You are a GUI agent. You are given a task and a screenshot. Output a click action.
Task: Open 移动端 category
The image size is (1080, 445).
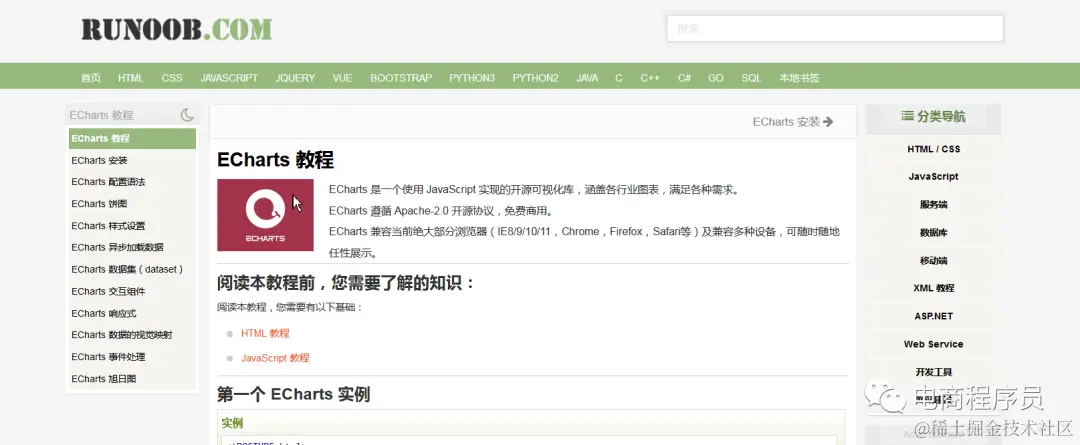[x=933, y=261]
